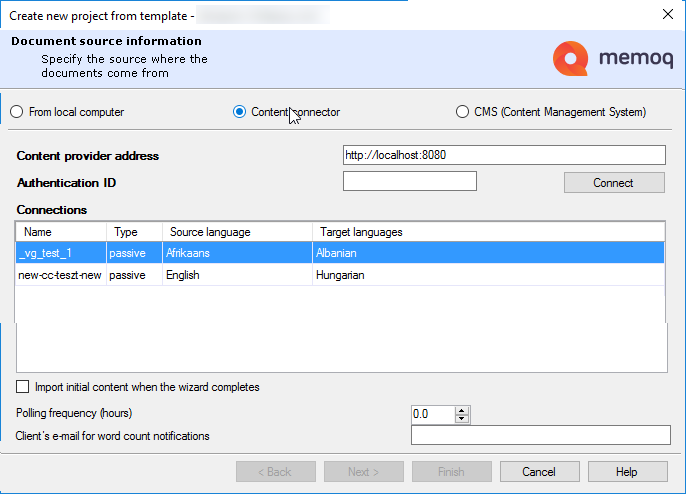Select the From local computer option
This screenshot has height=494, width=686.
(x=17, y=112)
